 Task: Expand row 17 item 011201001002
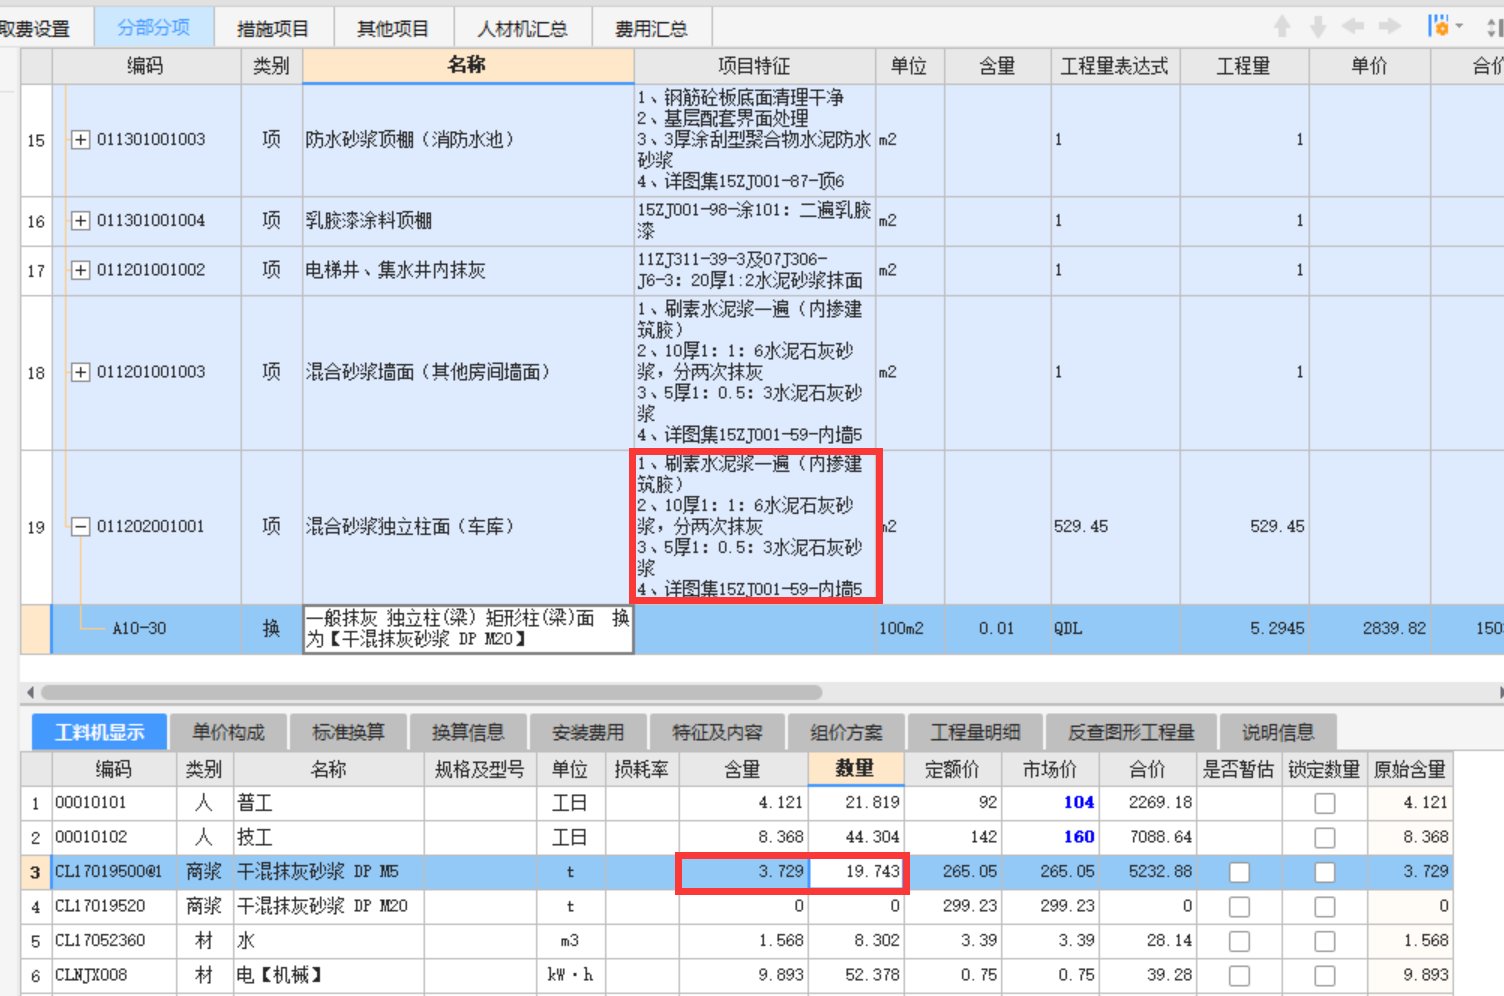(x=80, y=270)
